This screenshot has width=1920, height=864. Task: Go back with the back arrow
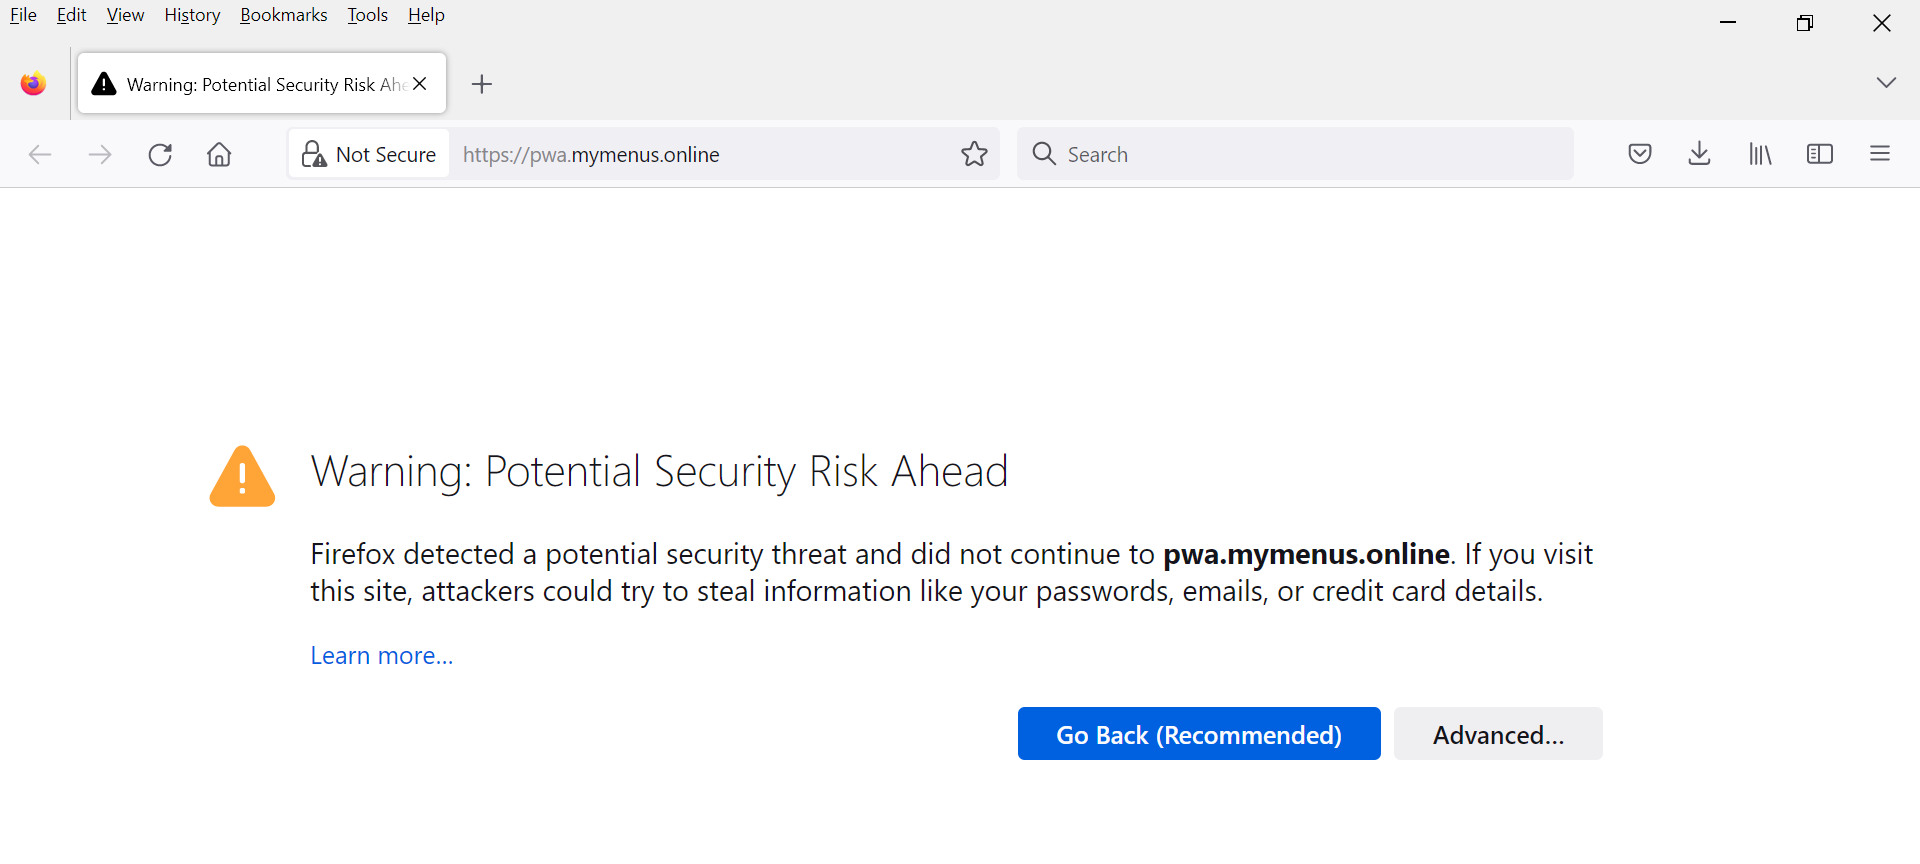point(40,154)
